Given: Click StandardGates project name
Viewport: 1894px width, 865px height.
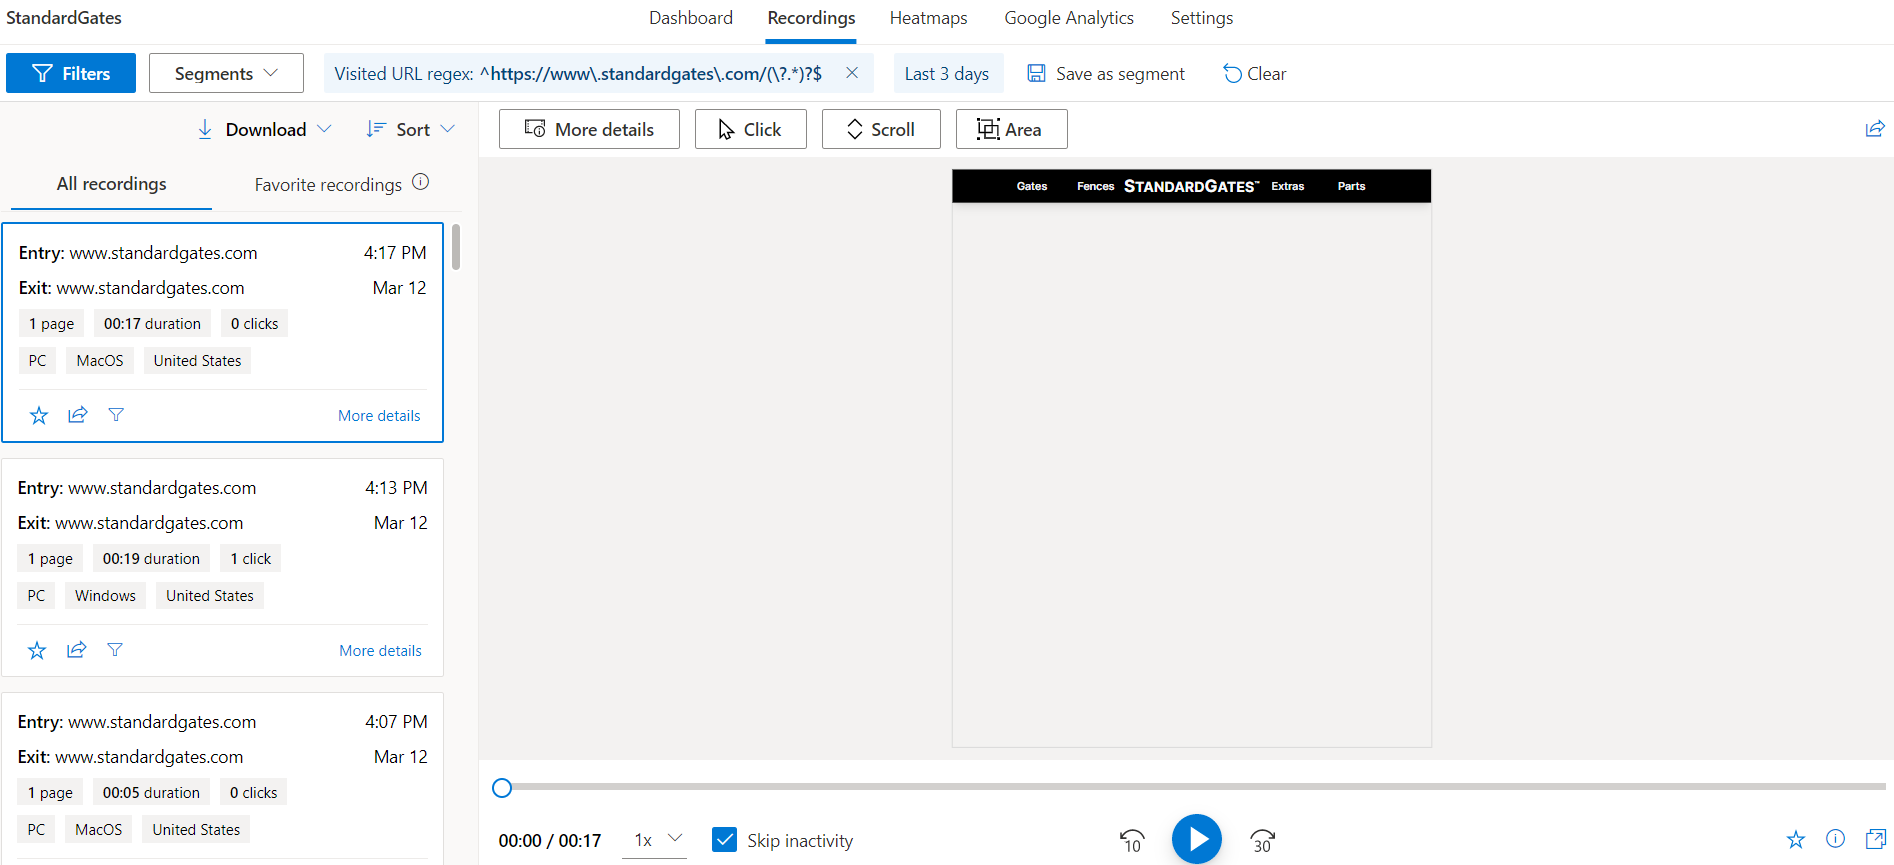Looking at the screenshot, I should tap(64, 18).
